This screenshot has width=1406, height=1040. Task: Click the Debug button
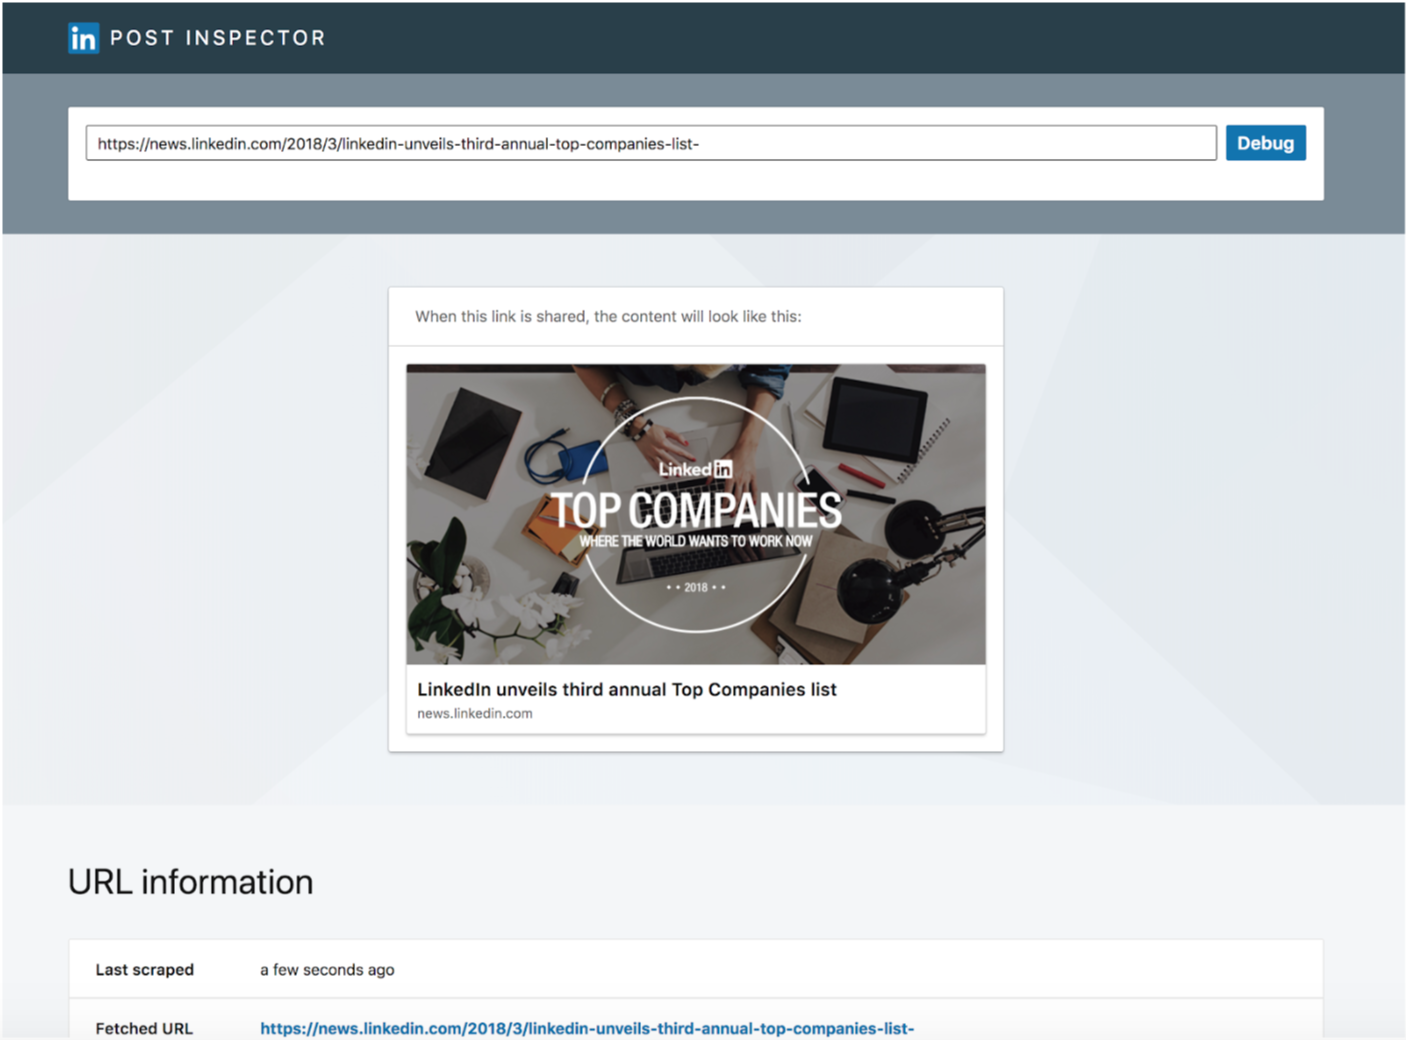(1265, 143)
